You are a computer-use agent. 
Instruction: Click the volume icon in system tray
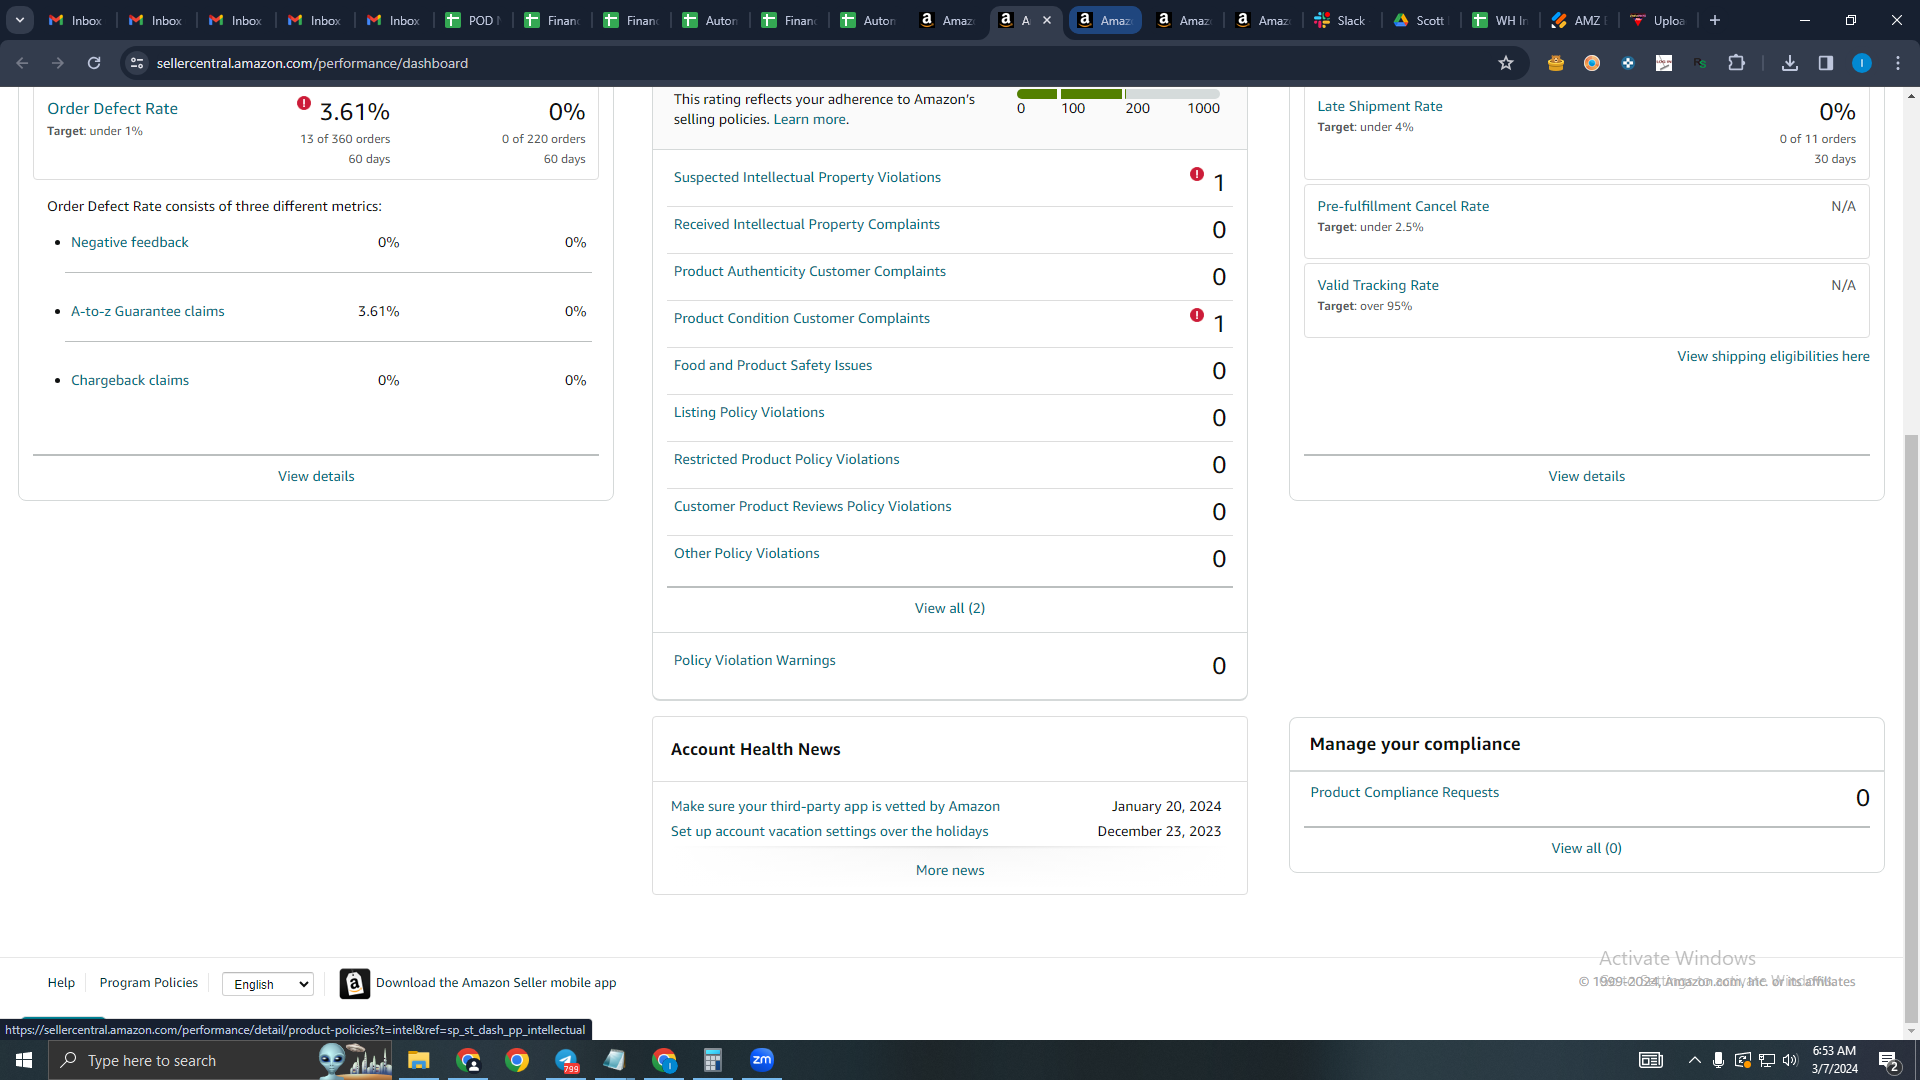pos(1790,1060)
